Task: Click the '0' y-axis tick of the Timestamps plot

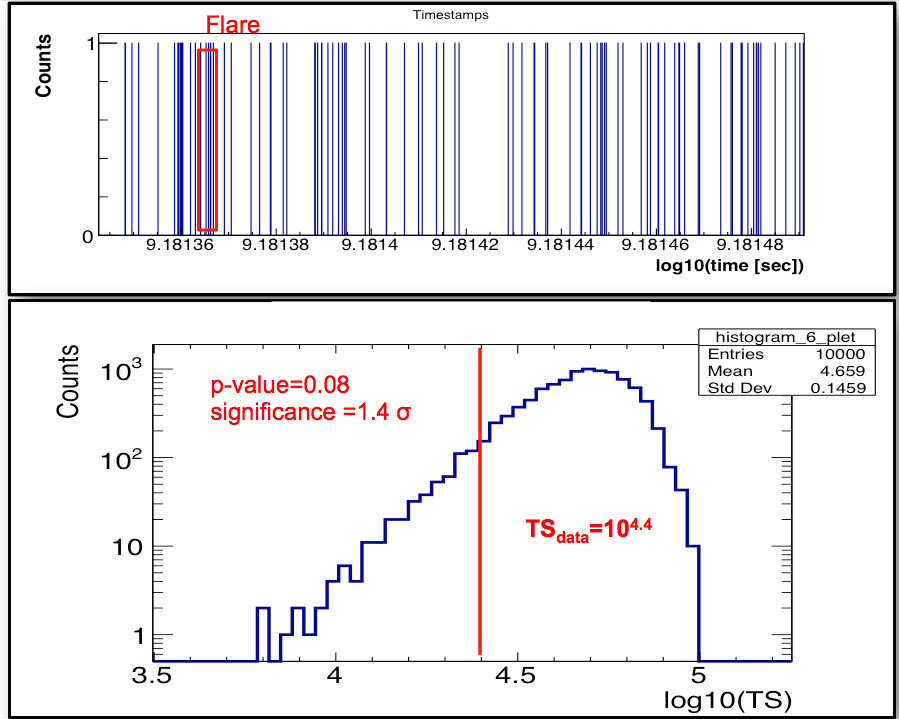Action: click(88, 237)
